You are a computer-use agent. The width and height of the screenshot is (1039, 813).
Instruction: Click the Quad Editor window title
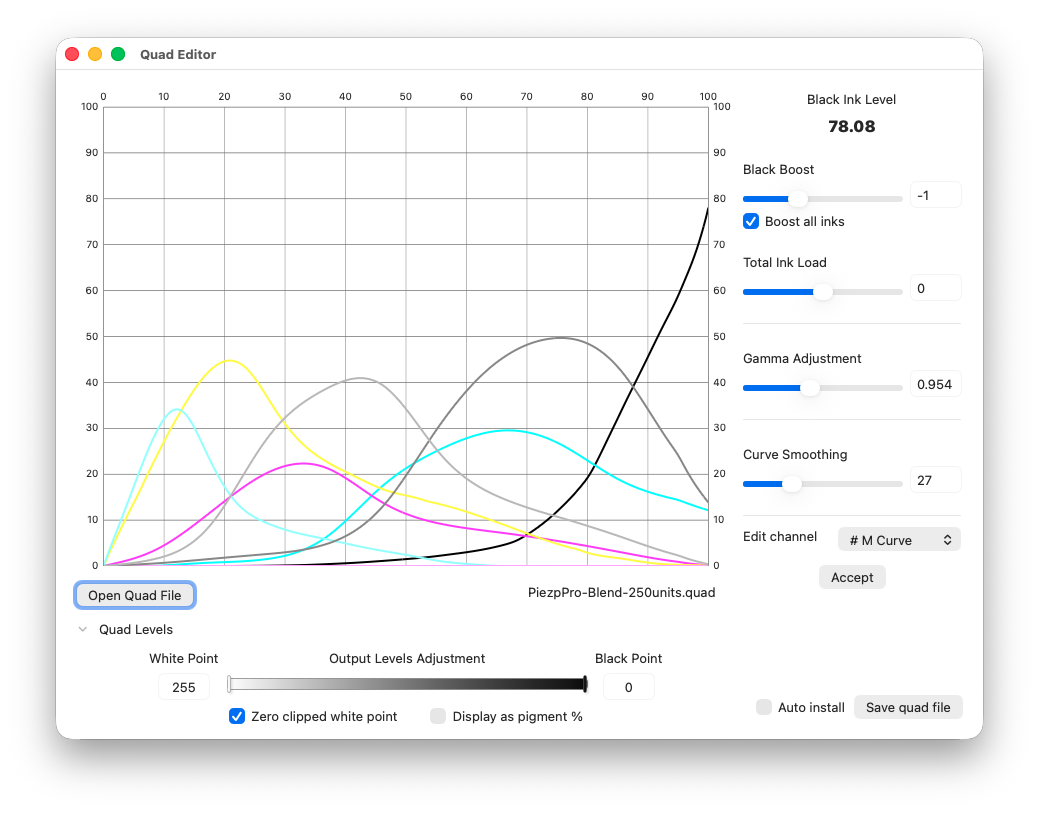click(178, 54)
